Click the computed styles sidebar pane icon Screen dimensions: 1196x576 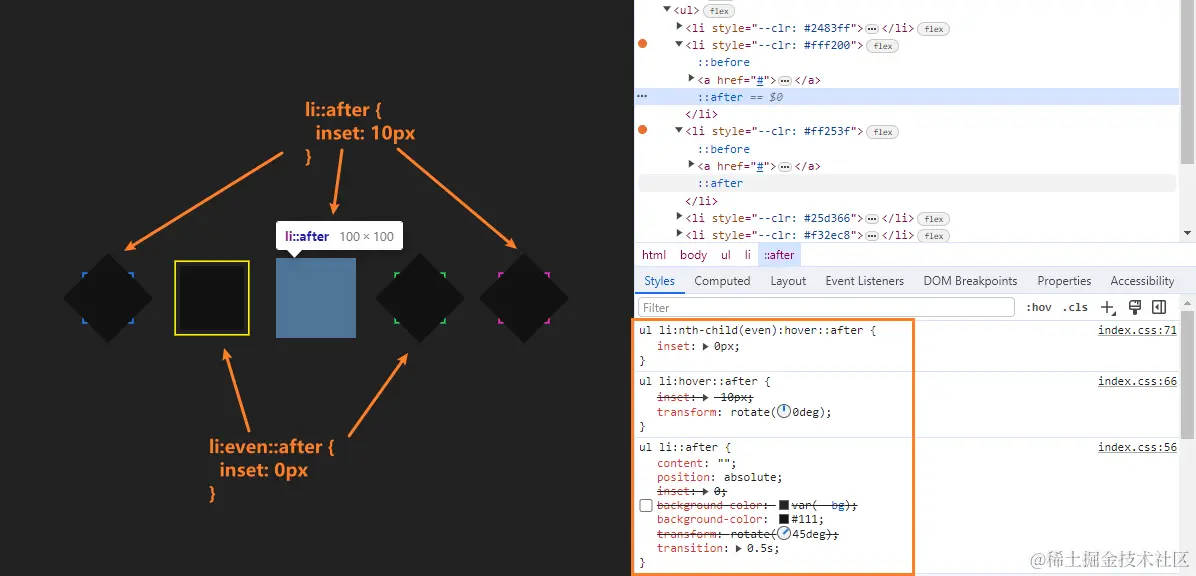tap(1159, 307)
